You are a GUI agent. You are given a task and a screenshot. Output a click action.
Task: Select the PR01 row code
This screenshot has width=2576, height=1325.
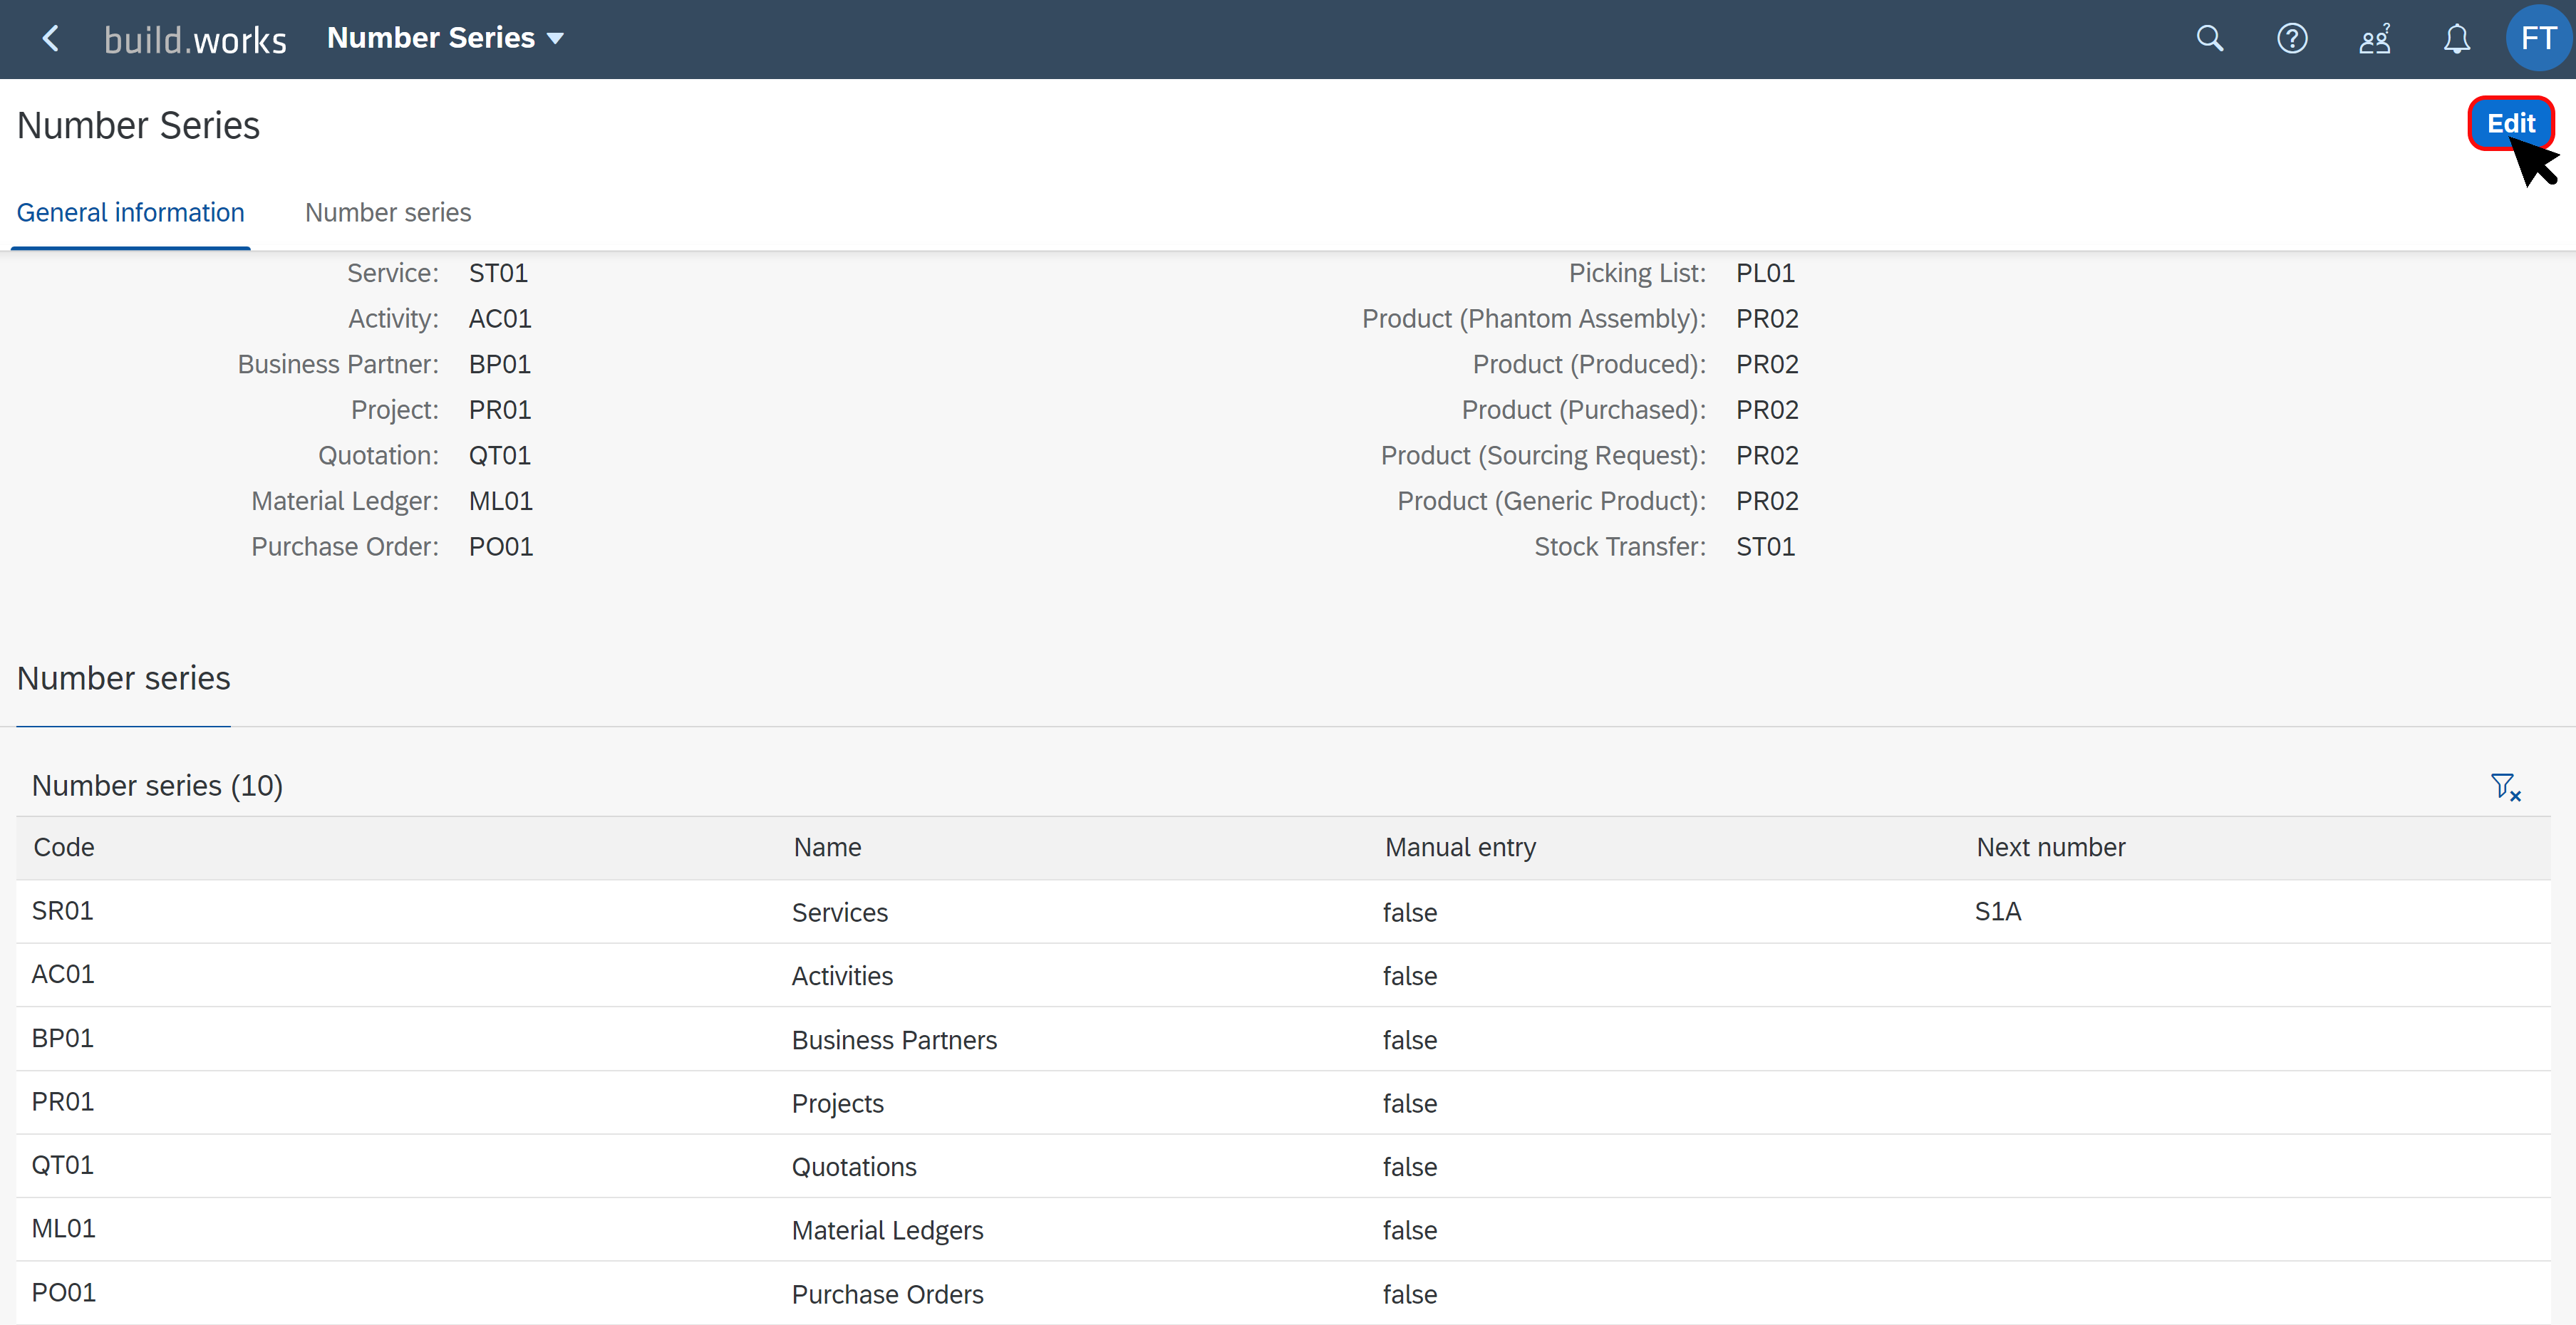[x=62, y=1101]
